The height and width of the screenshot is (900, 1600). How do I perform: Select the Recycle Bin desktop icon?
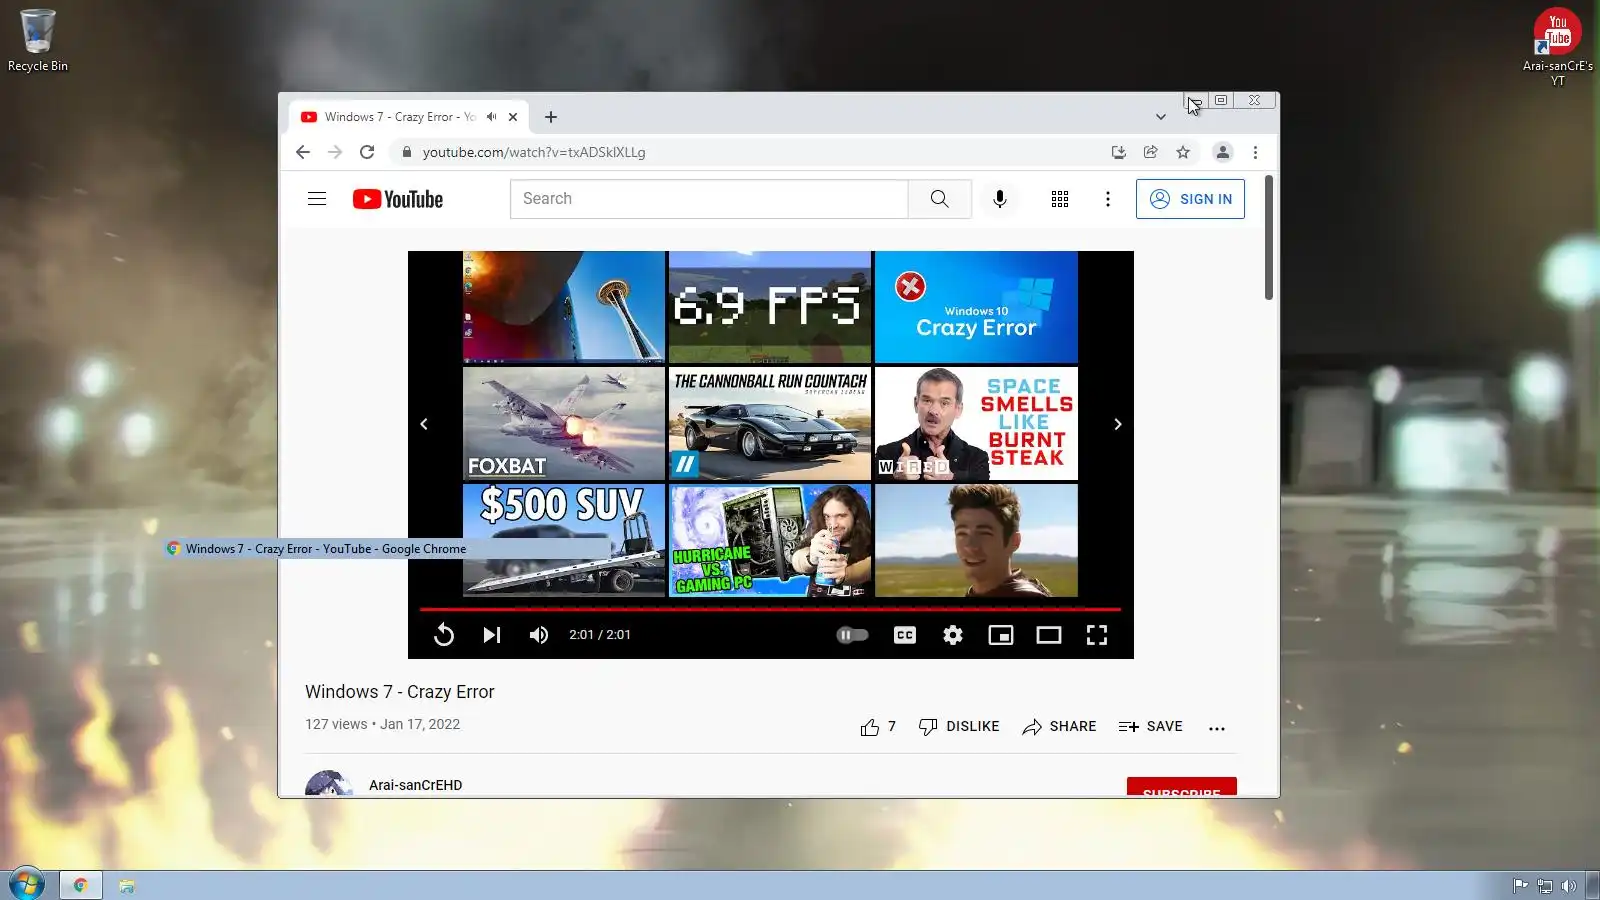[x=38, y=40]
